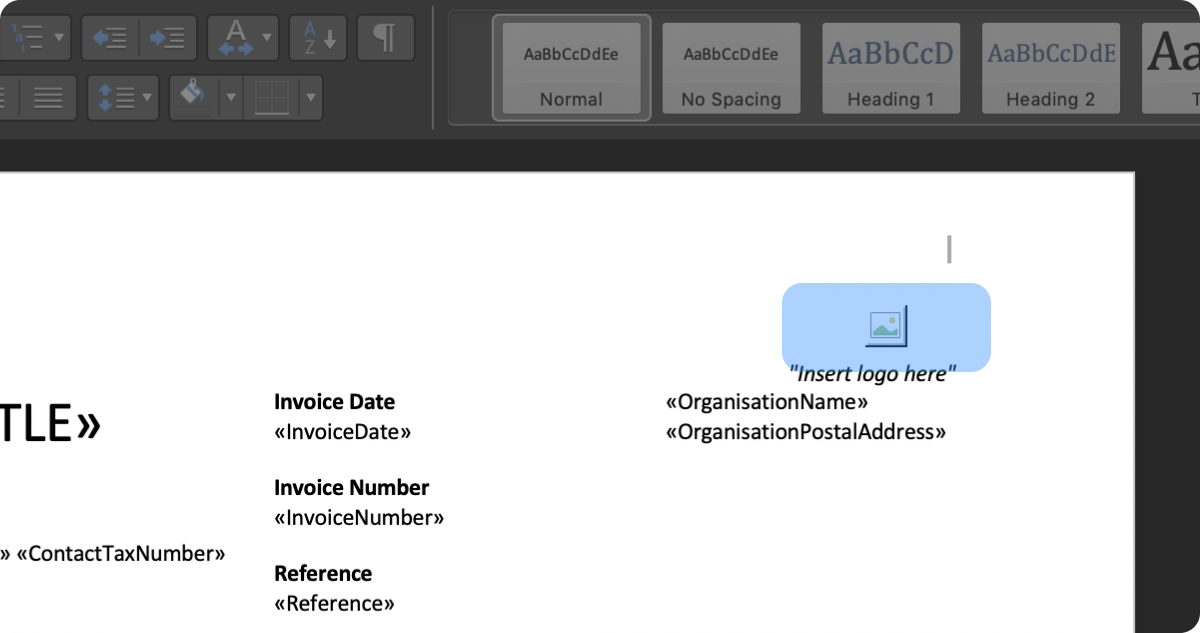Apply shading with the paint bucket
This screenshot has width=1200, height=633.
192,98
